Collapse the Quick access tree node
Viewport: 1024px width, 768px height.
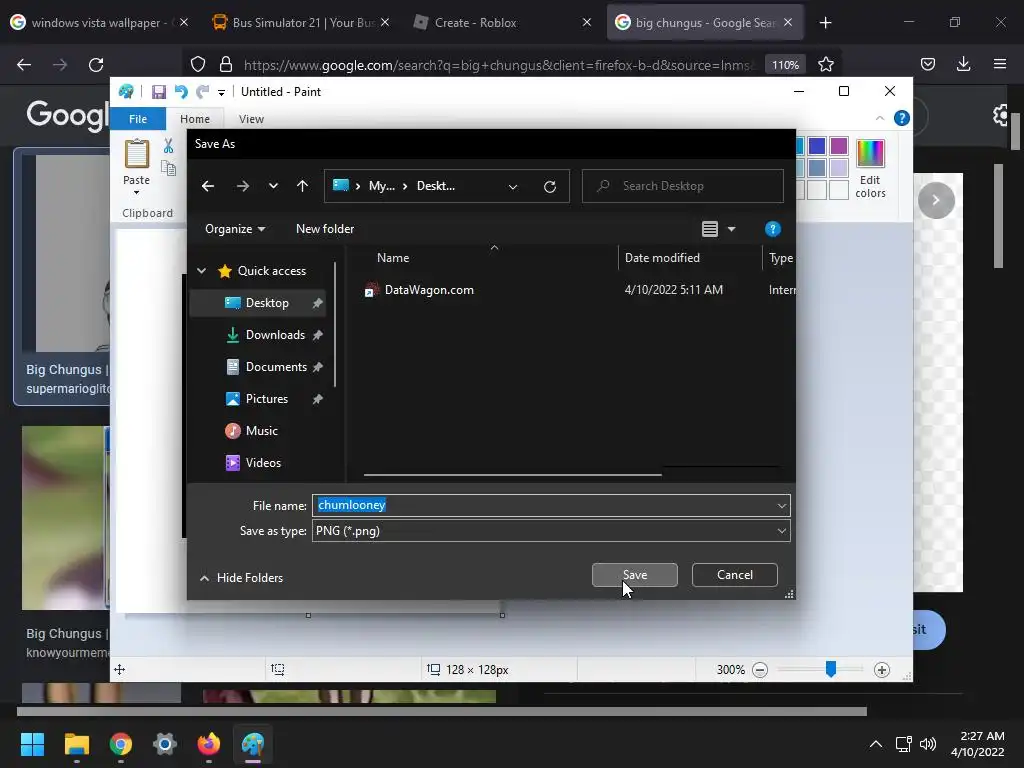[x=202, y=271]
